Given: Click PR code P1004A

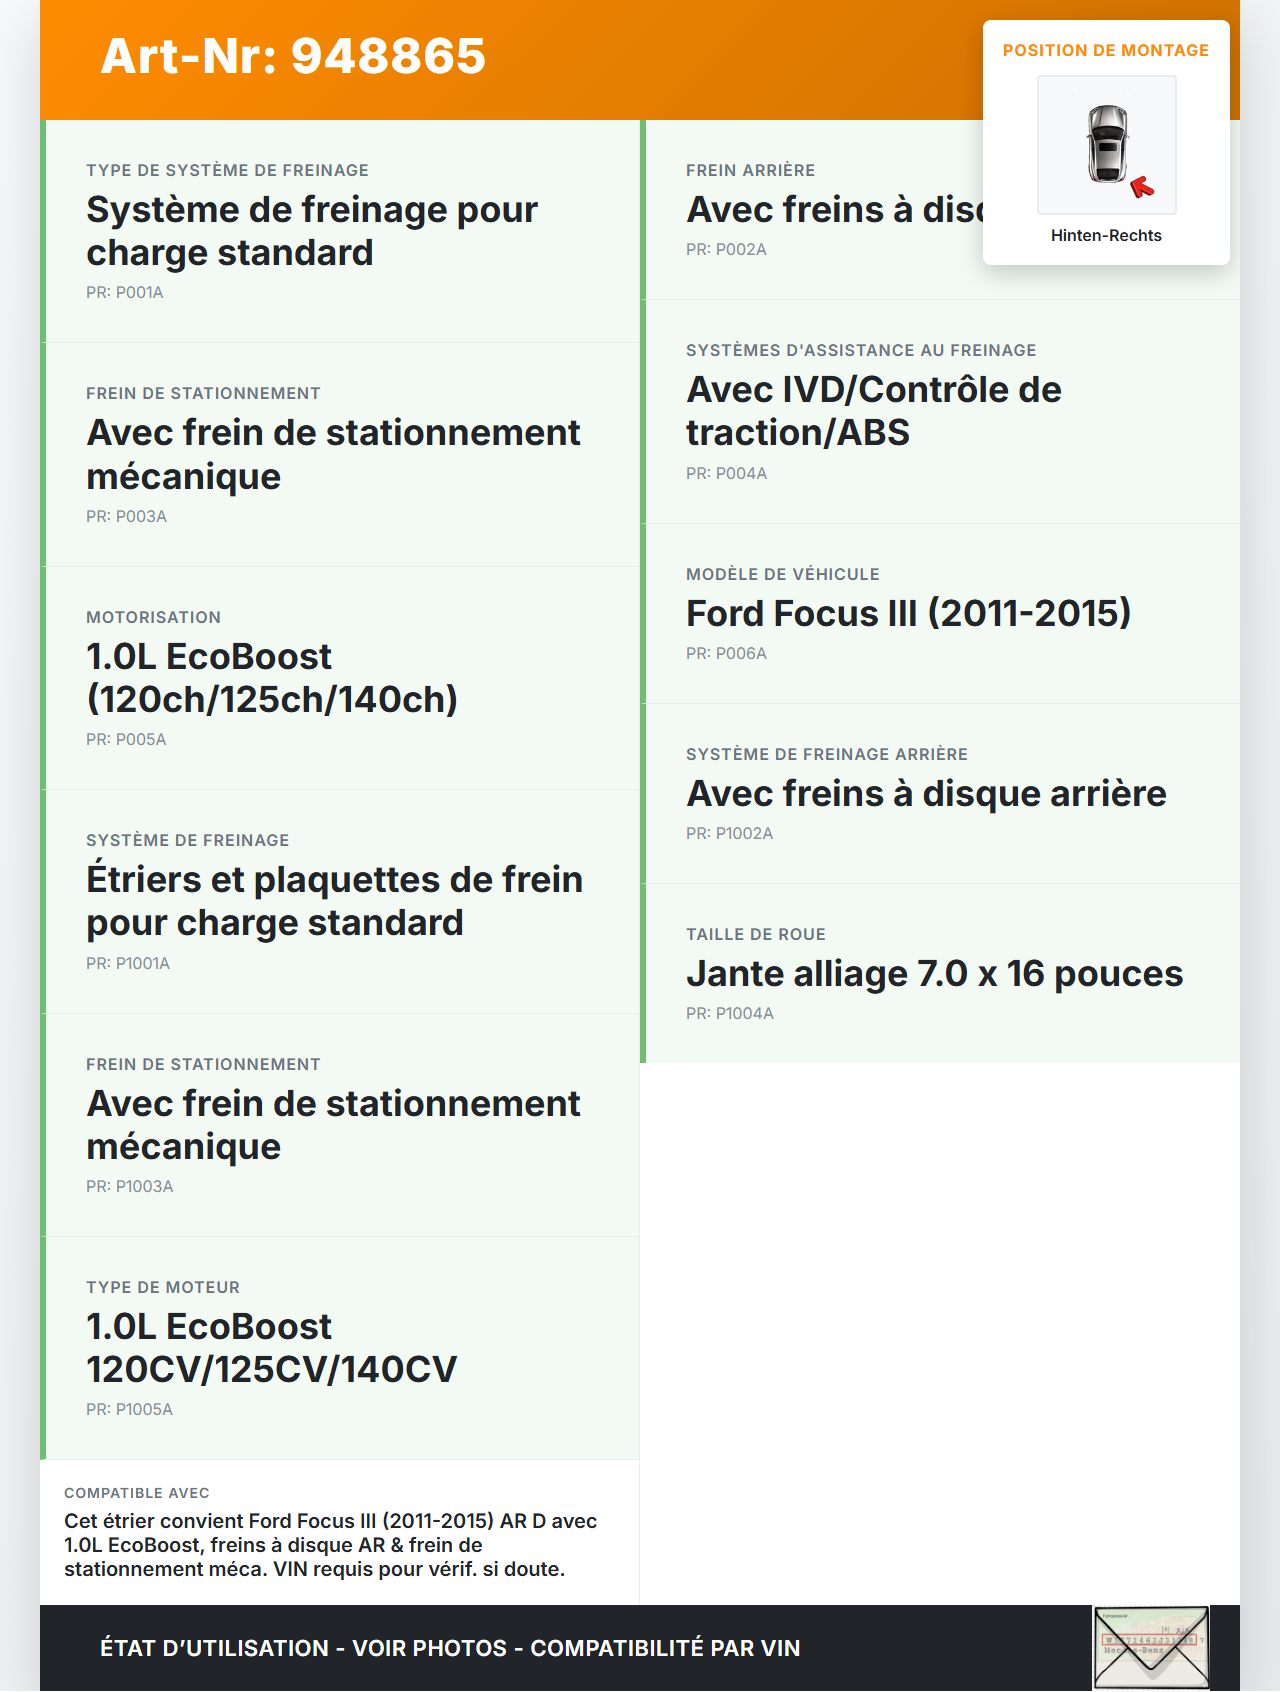Looking at the screenshot, I should coord(729,1013).
